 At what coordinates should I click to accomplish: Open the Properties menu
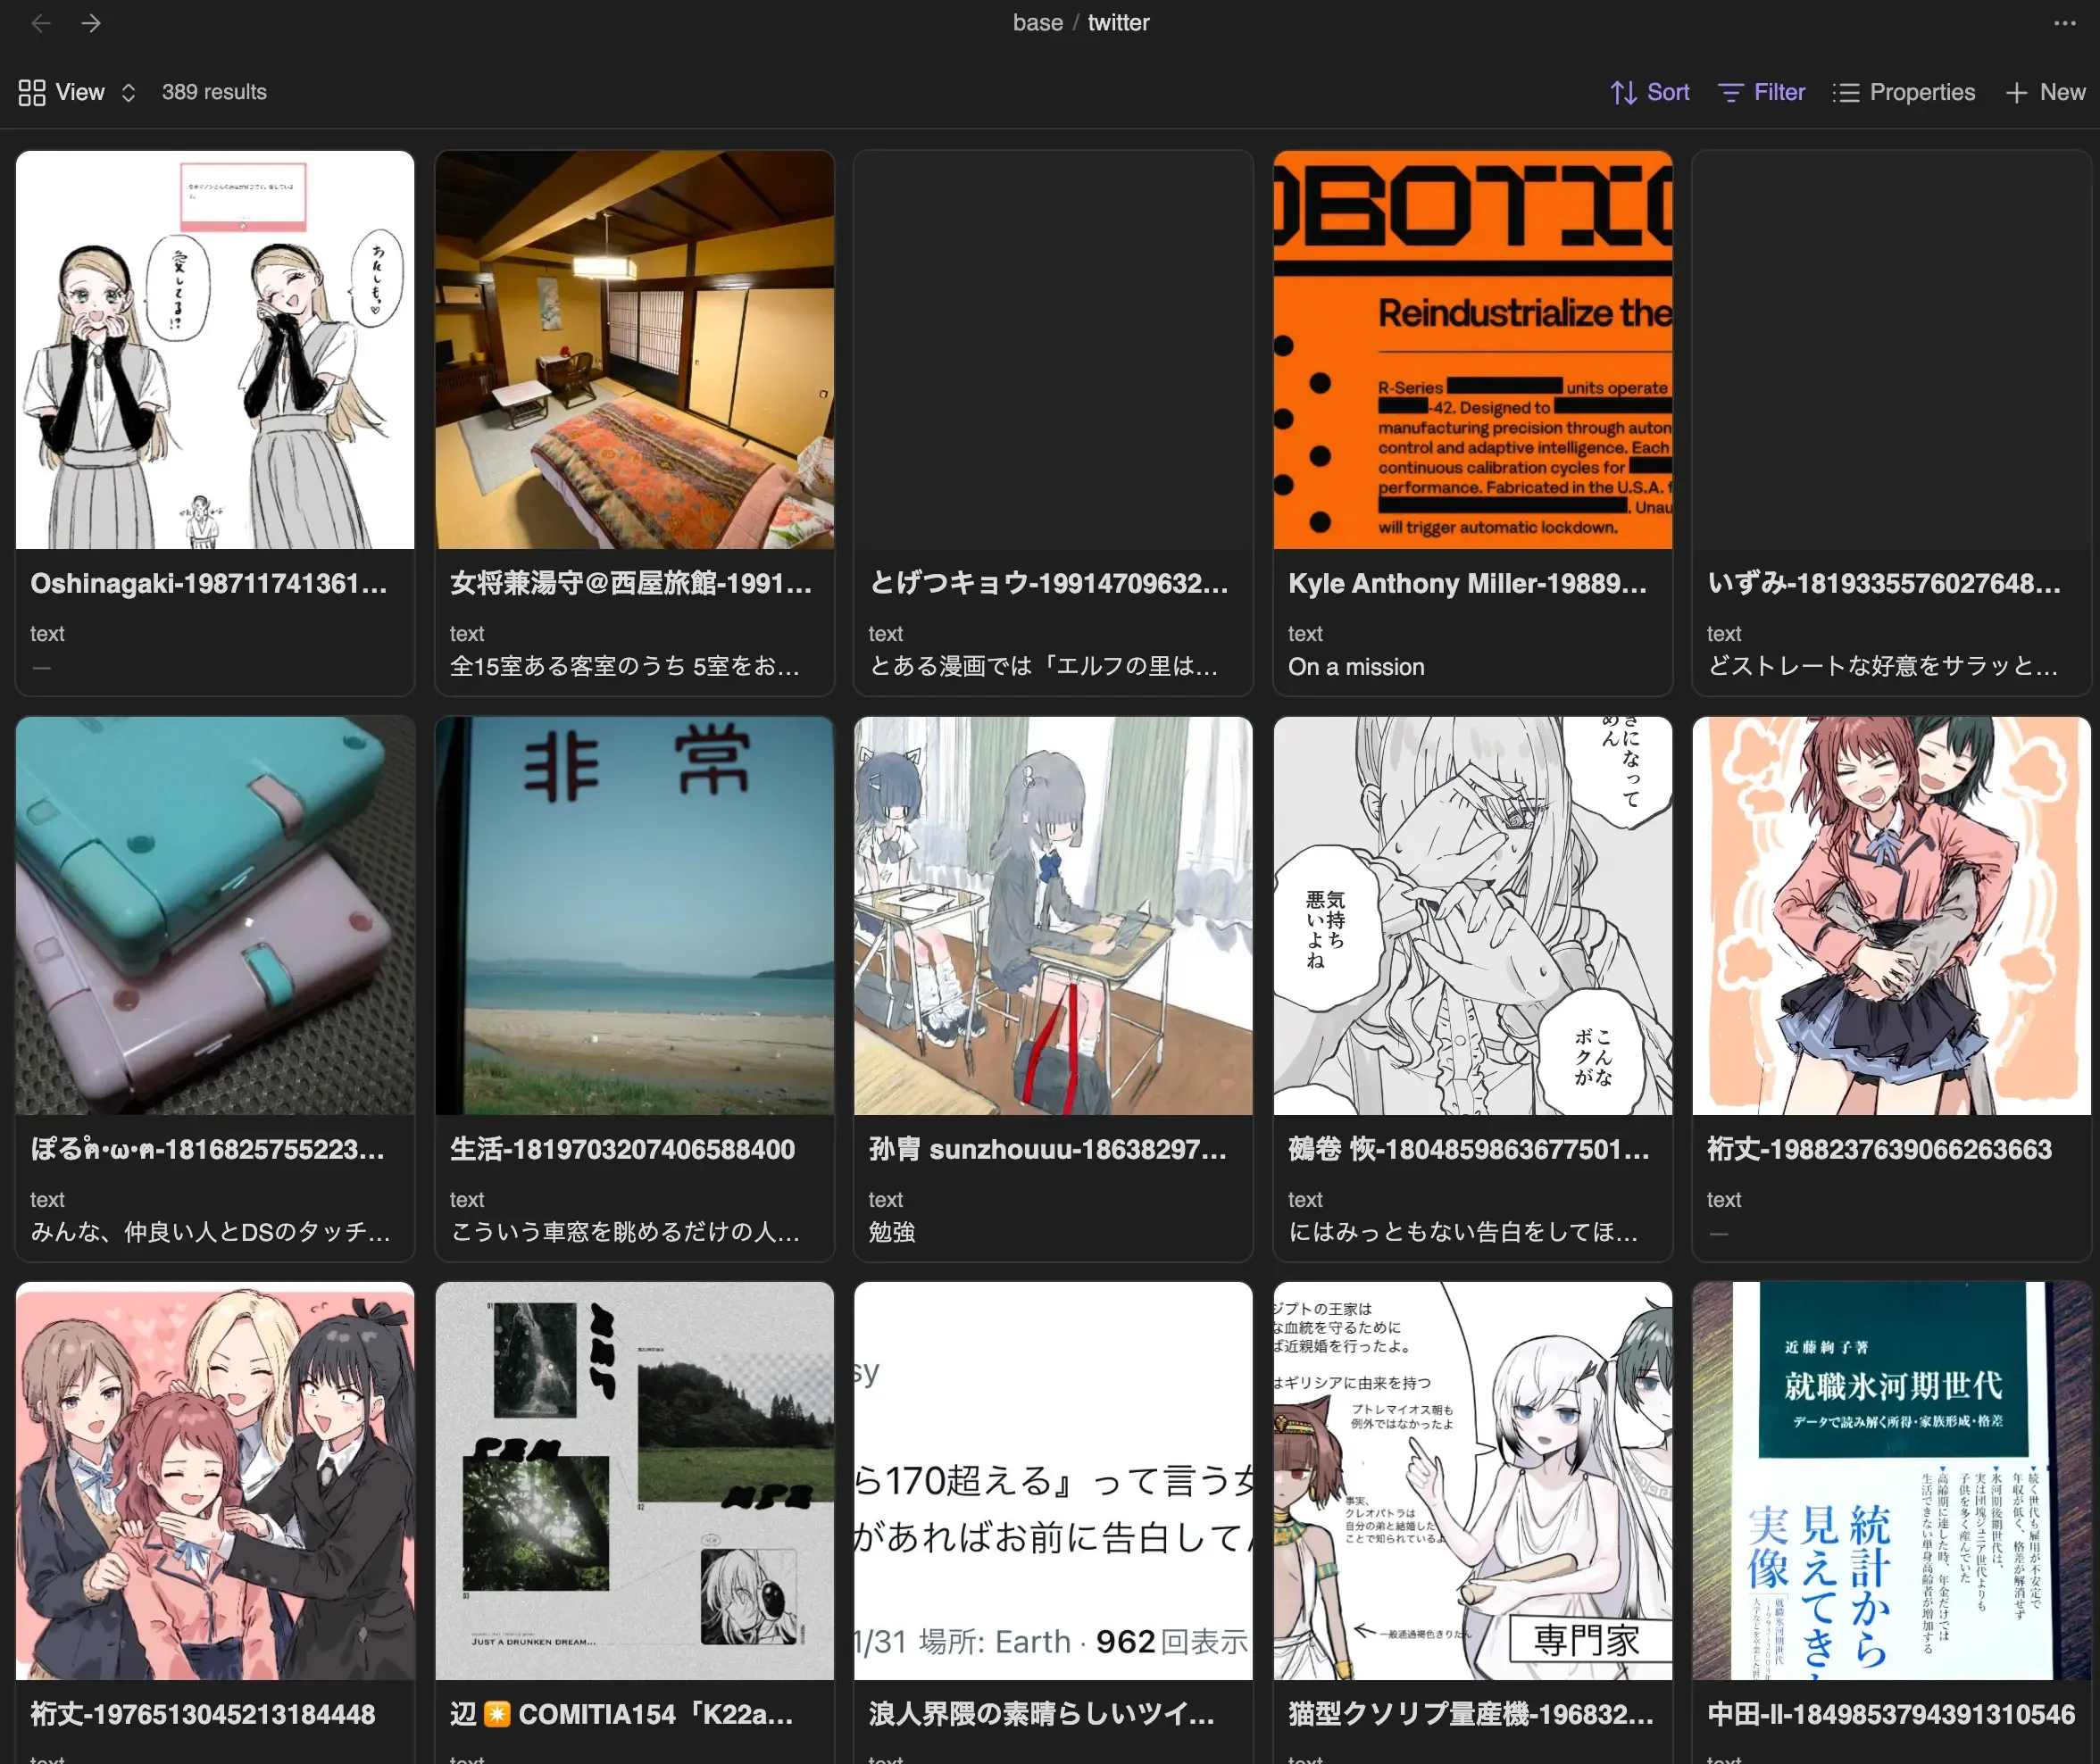1921,93
